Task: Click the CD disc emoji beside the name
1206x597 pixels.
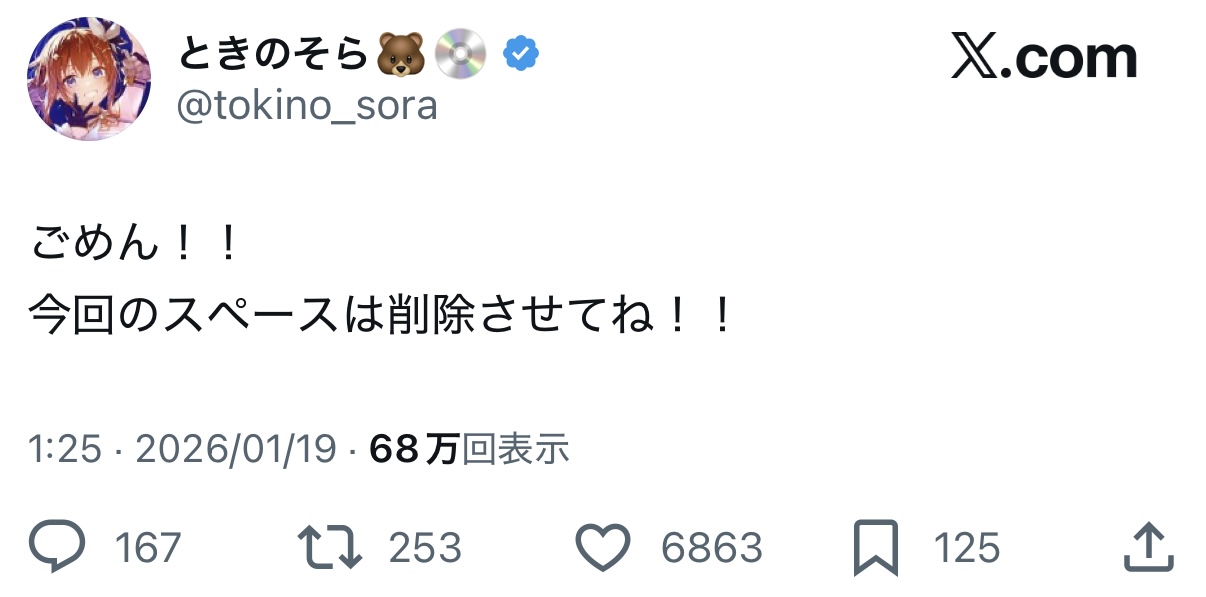Action: pyautogui.click(x=460, y=54)
